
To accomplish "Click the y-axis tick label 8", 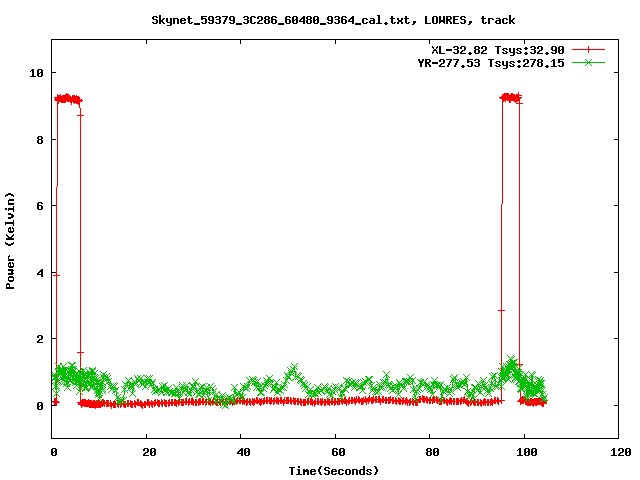I will click(x=40, y=140).
